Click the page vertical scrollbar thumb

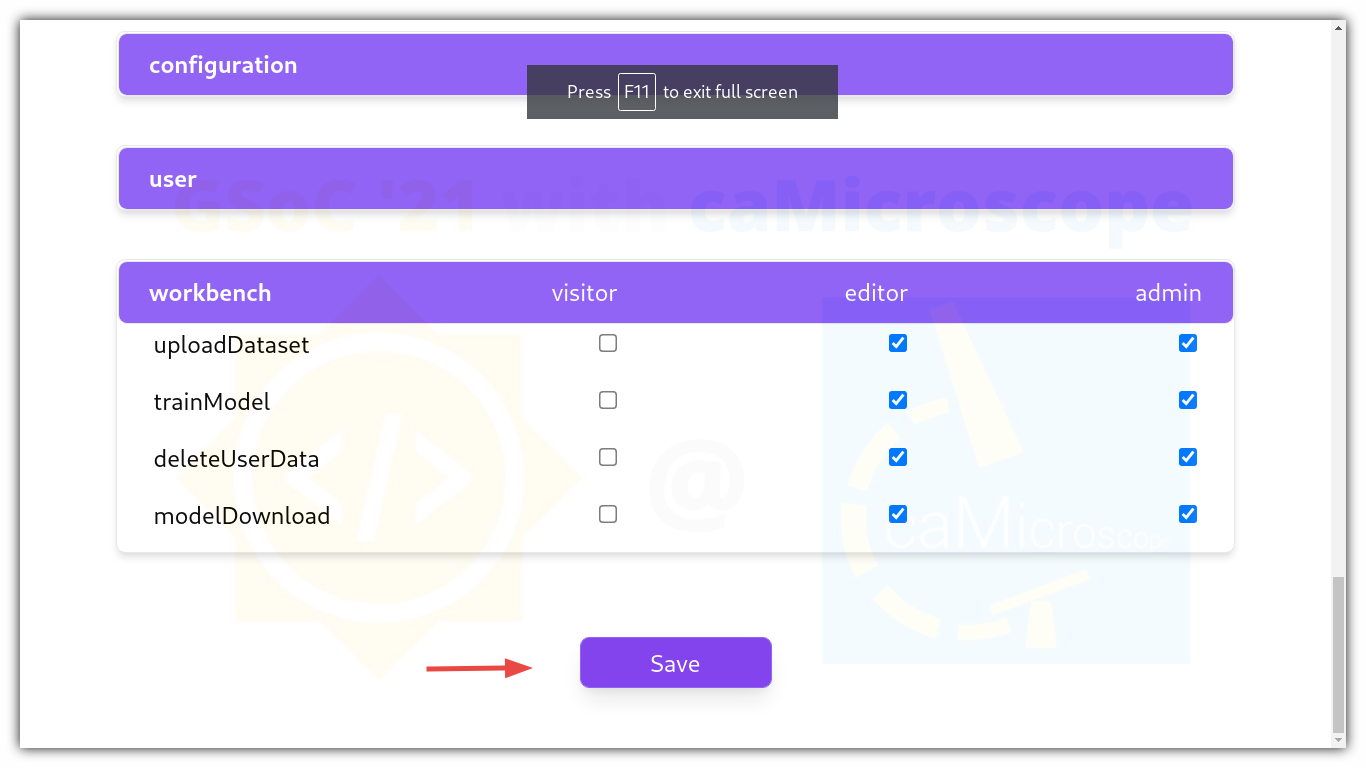1339,656
